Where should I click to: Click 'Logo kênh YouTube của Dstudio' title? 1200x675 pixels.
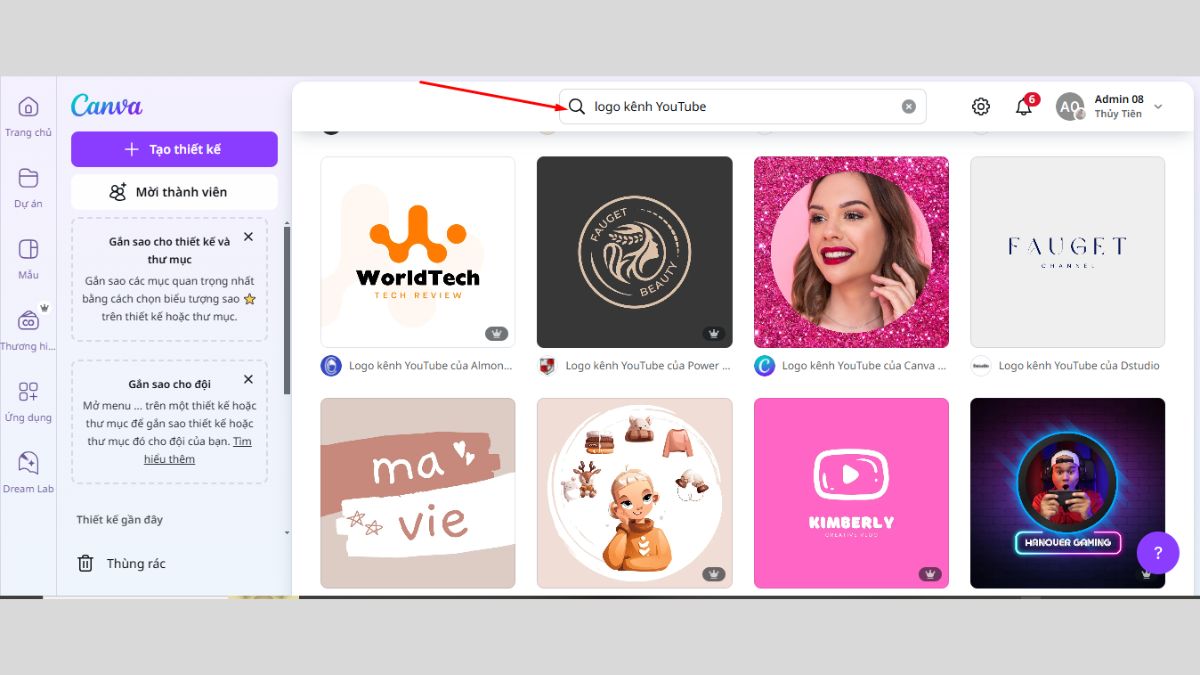coord(1079,366)
